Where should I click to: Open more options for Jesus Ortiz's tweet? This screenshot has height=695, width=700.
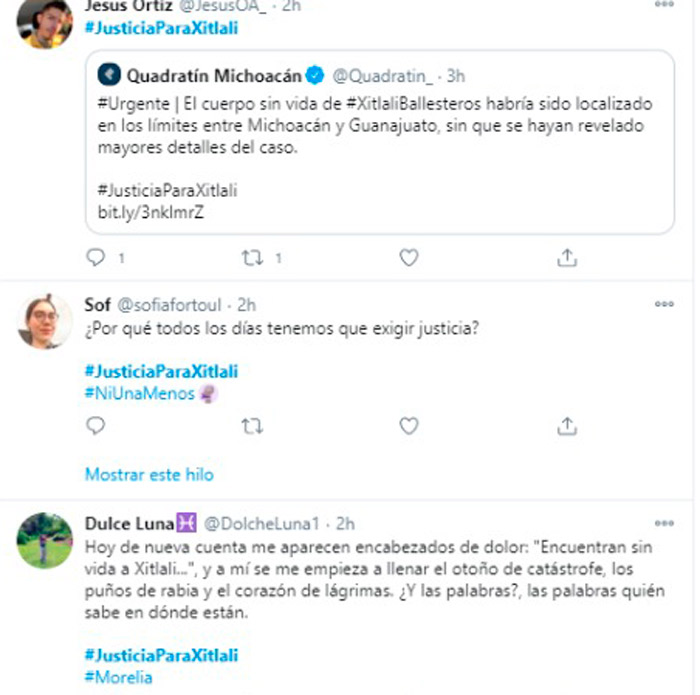(664, 5)
